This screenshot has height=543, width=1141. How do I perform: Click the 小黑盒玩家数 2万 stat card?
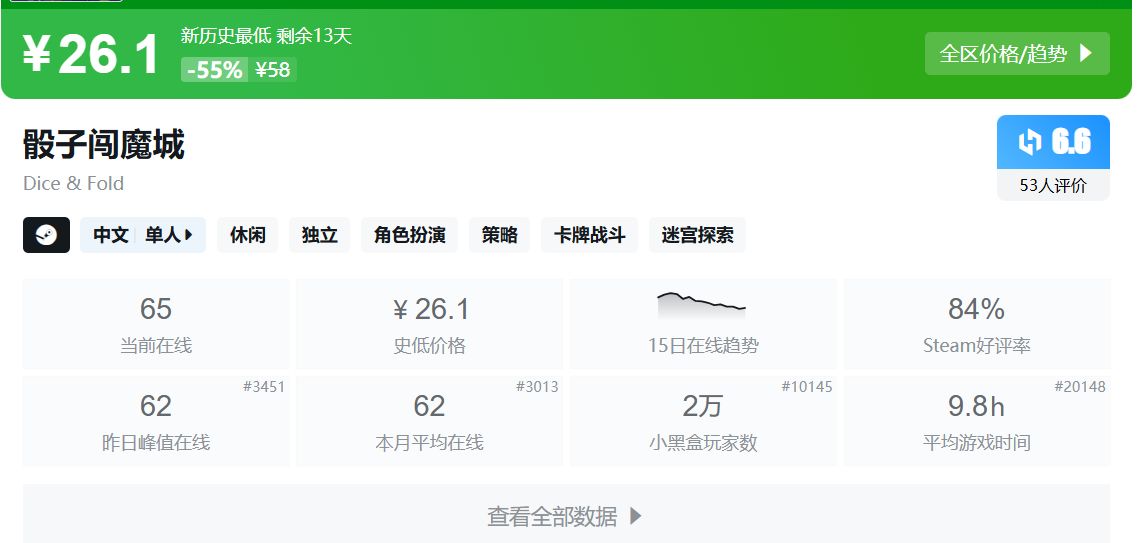702,421
